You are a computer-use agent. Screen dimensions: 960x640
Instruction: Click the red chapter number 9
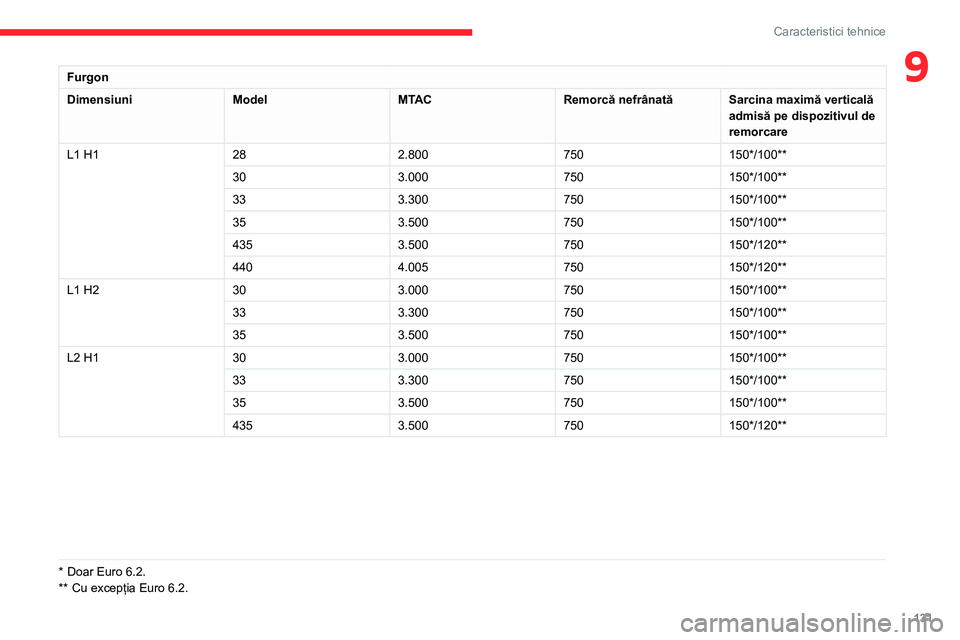pyautogui.click(x=916, y=68)
